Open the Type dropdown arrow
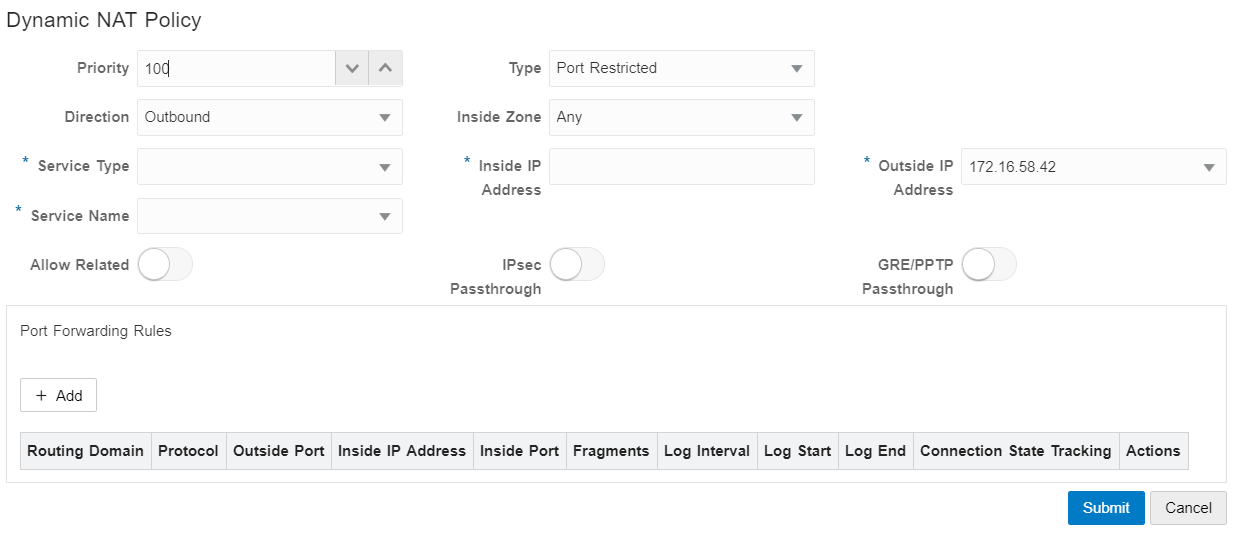Image resolution: width=1234 pixels, height=533 pixels. pos(797,69)
